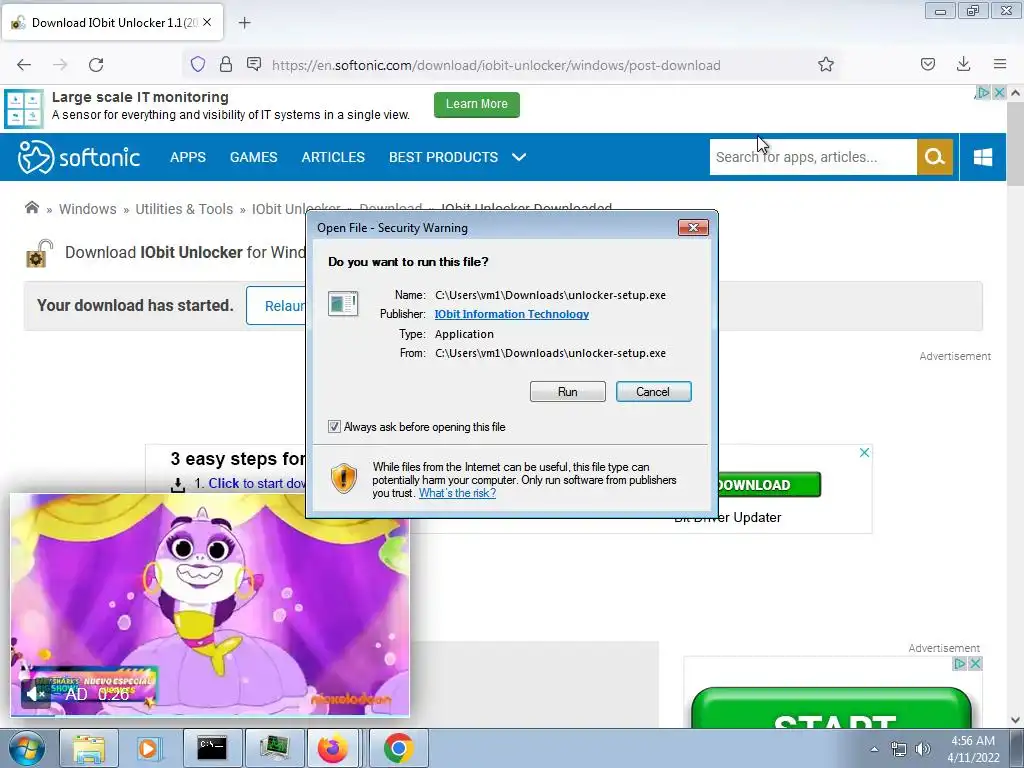
Task: Open Windows Media Player from the taskbar
Action: [x=149, y=748]
